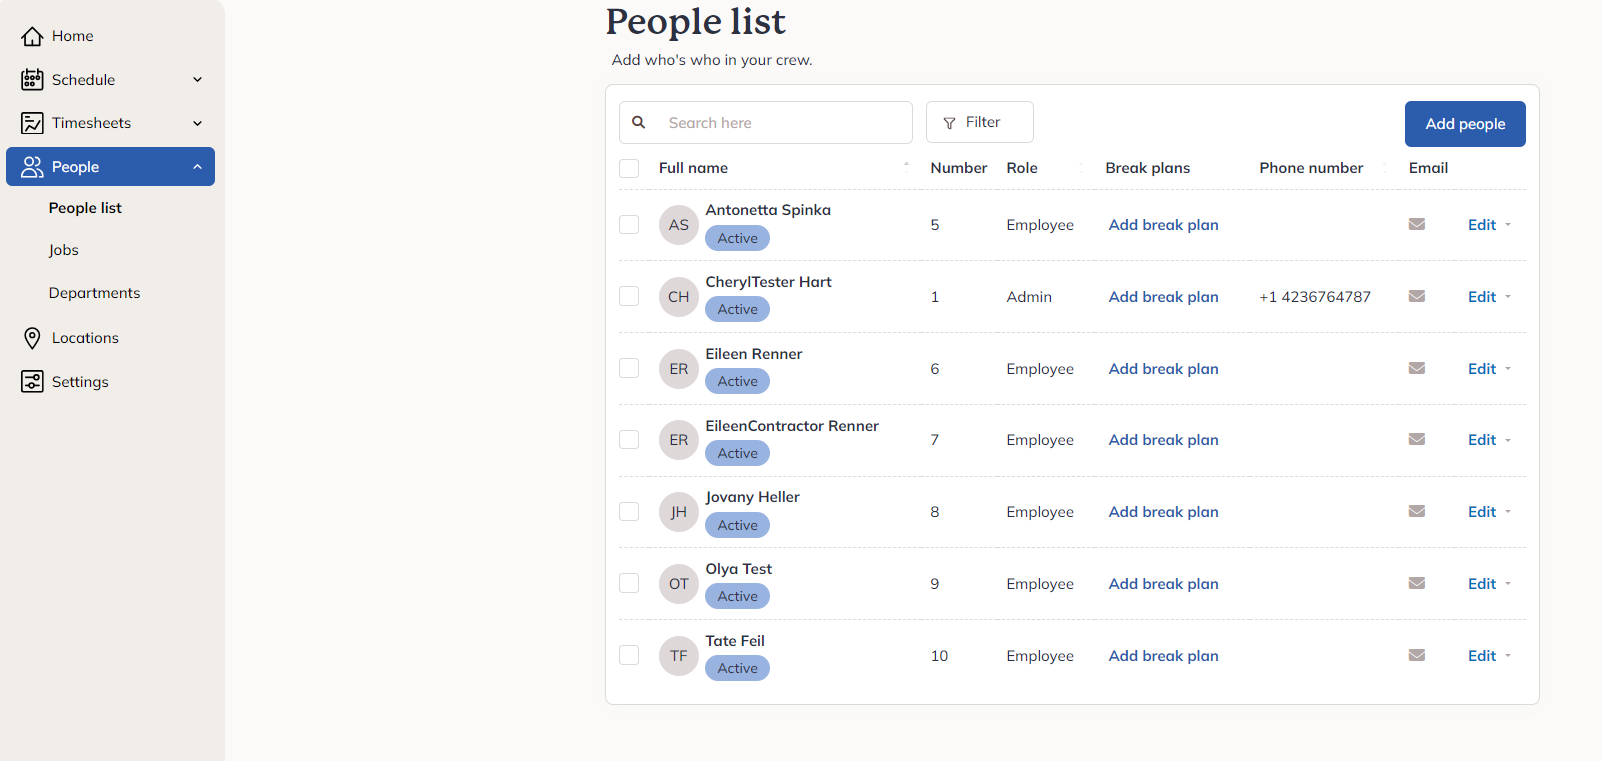1602x761 pixels.
Task: Open Edit dropdown arrow for Eileen Renner
Action: [1508, 369]
